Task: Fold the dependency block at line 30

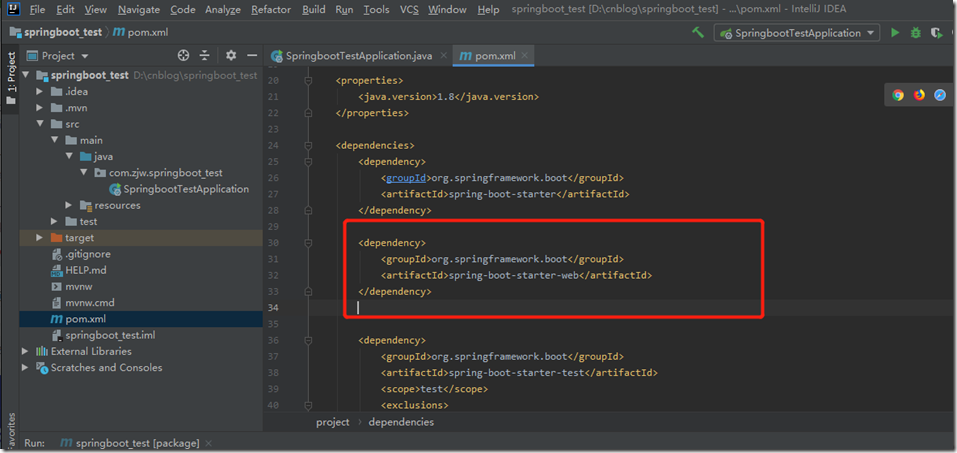Action: click(308, 242)
